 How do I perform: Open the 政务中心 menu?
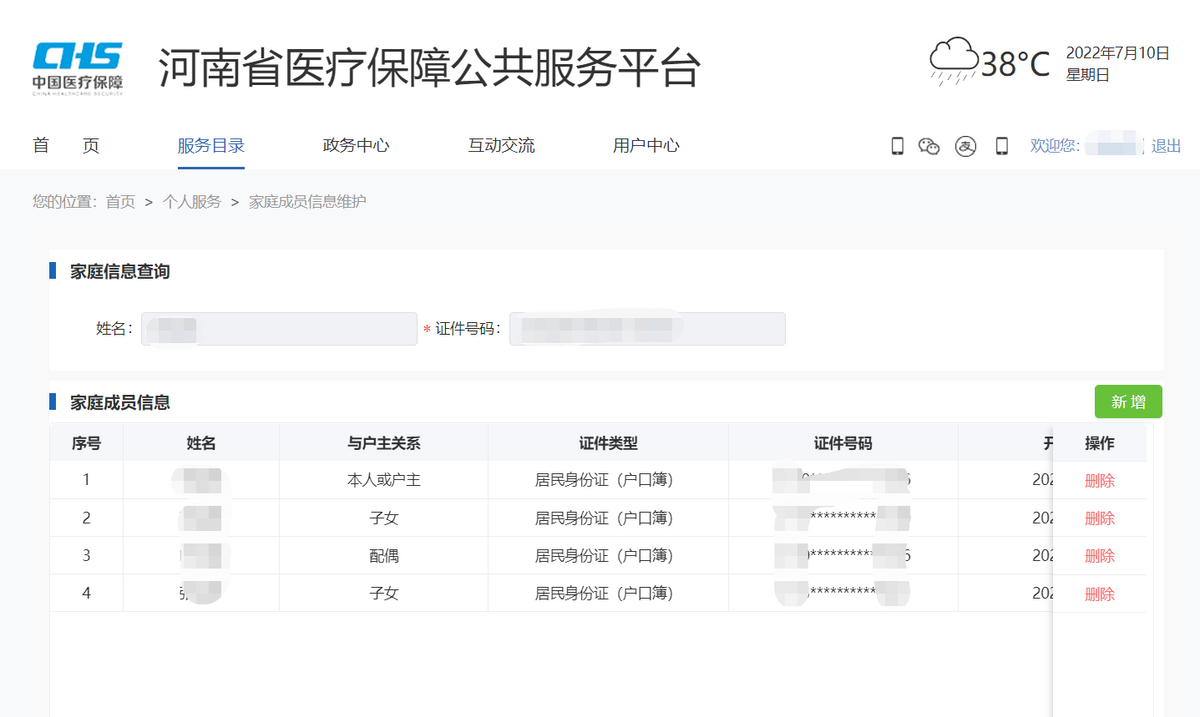[355, 145]
